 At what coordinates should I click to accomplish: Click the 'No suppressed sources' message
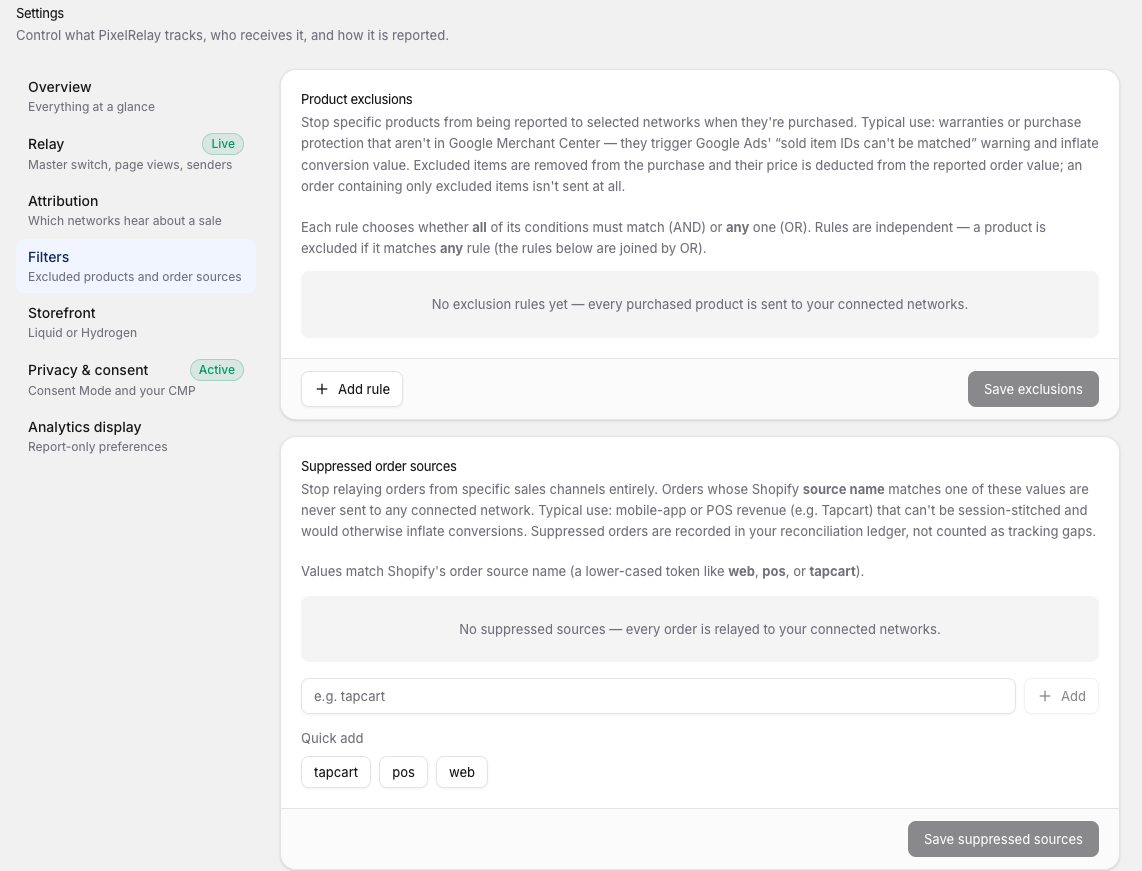pyautogui.click(x=700, y=629)
